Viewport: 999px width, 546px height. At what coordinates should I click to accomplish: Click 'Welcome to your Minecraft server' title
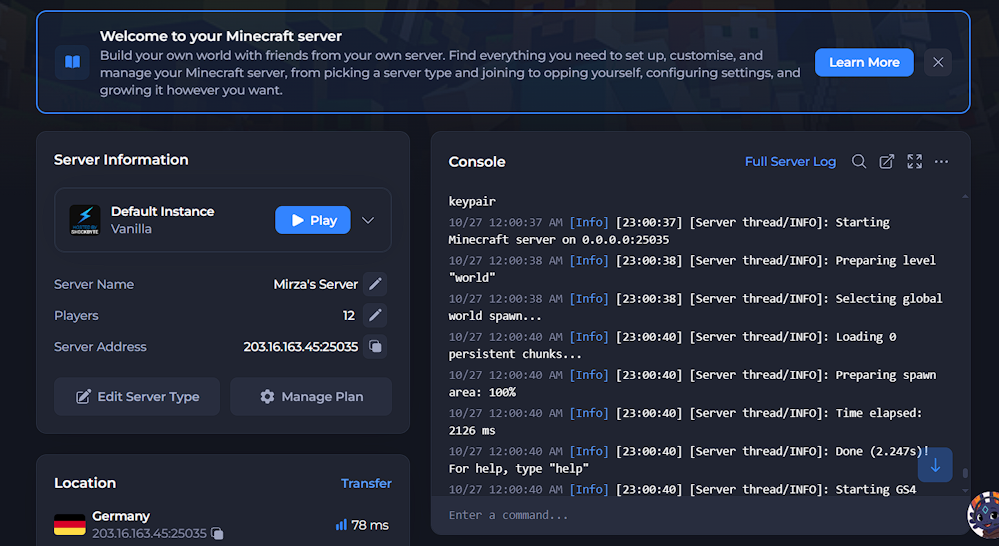pyautogui.click(x=220, y=36)
